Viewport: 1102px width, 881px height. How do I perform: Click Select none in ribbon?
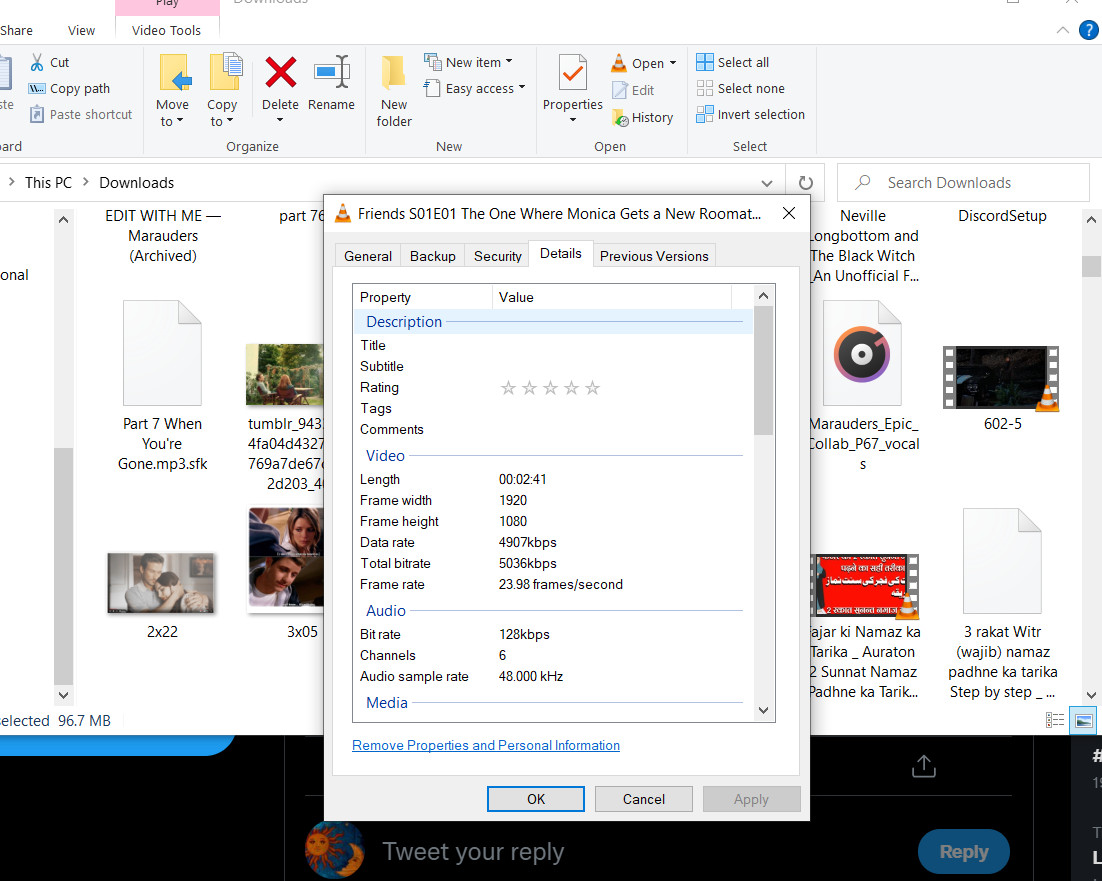(x=740, y=88)
